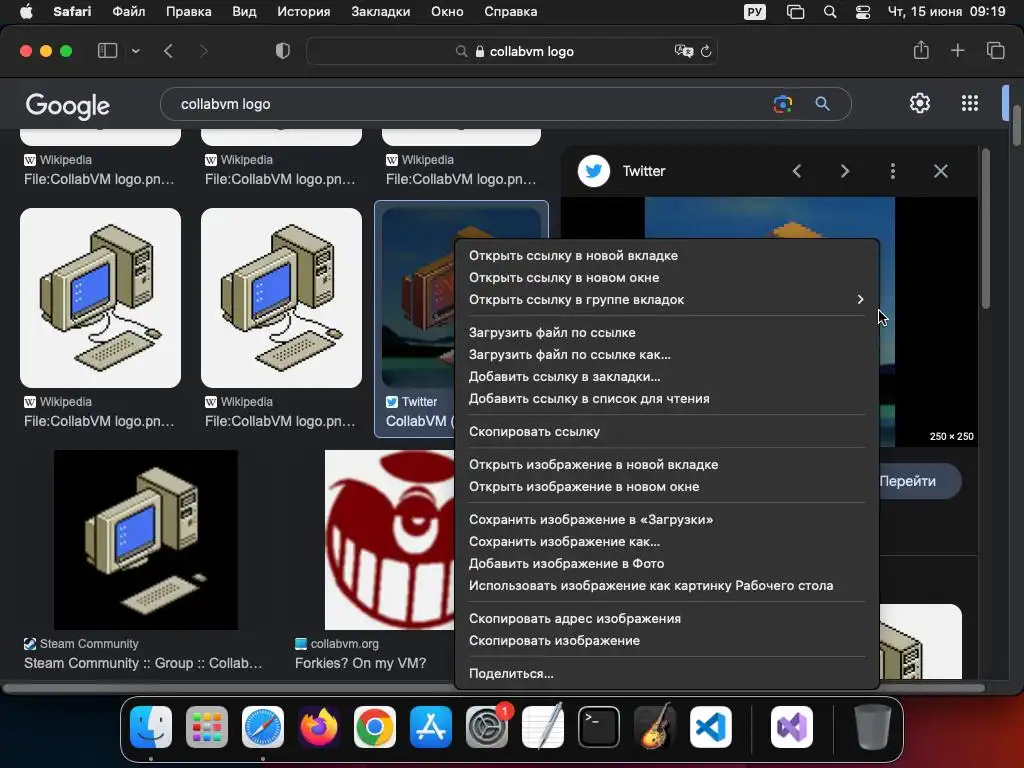Expand the sidebar dropdown chevron
The height and width of the screenshot is (768, 1024).
136,51
